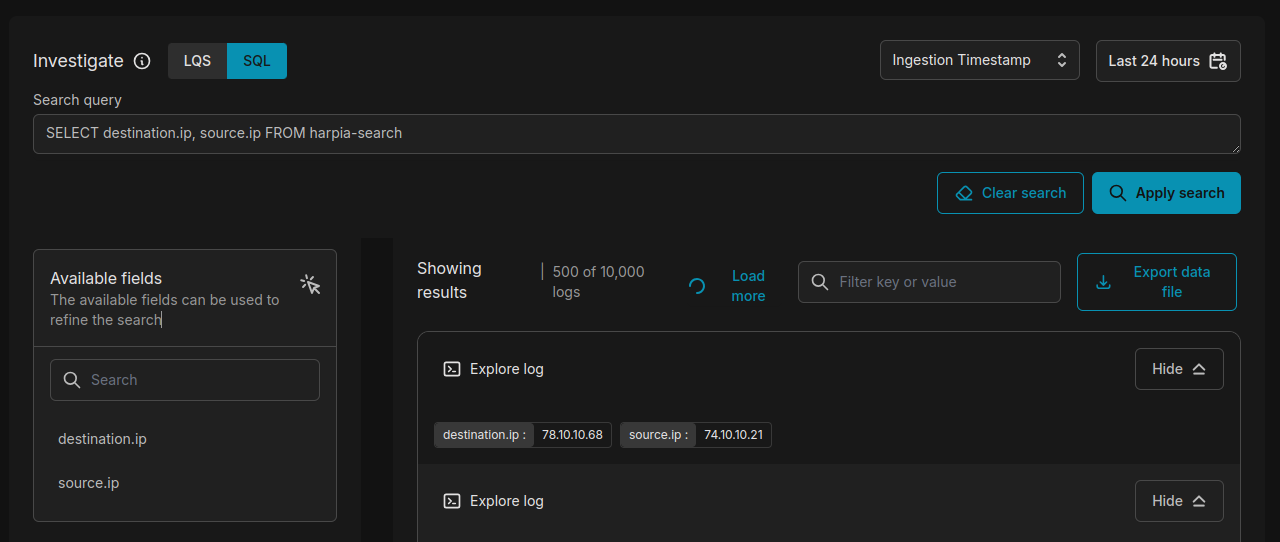The width and height of the screenshot is (1280, 542).
Task: Click the 500 of 10,000 logs count text
Action: 598,282
